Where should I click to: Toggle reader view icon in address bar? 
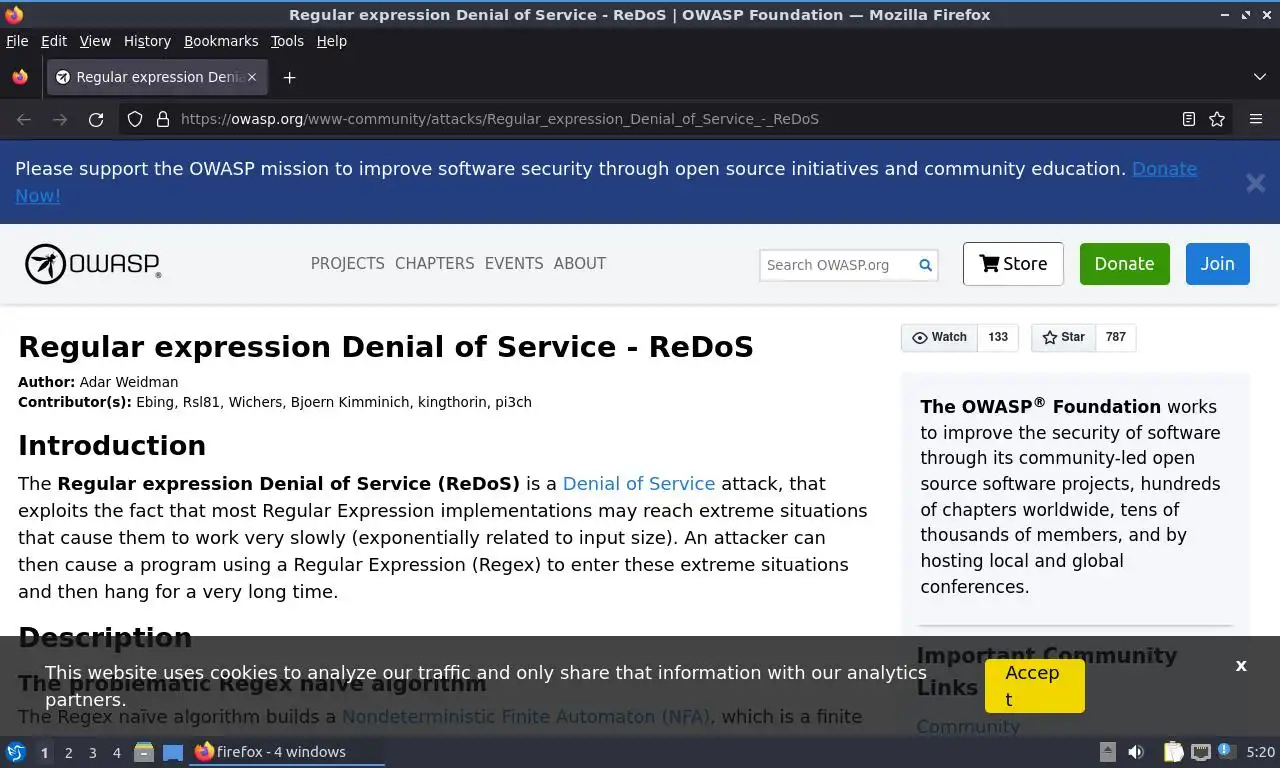coord(1188,119)
